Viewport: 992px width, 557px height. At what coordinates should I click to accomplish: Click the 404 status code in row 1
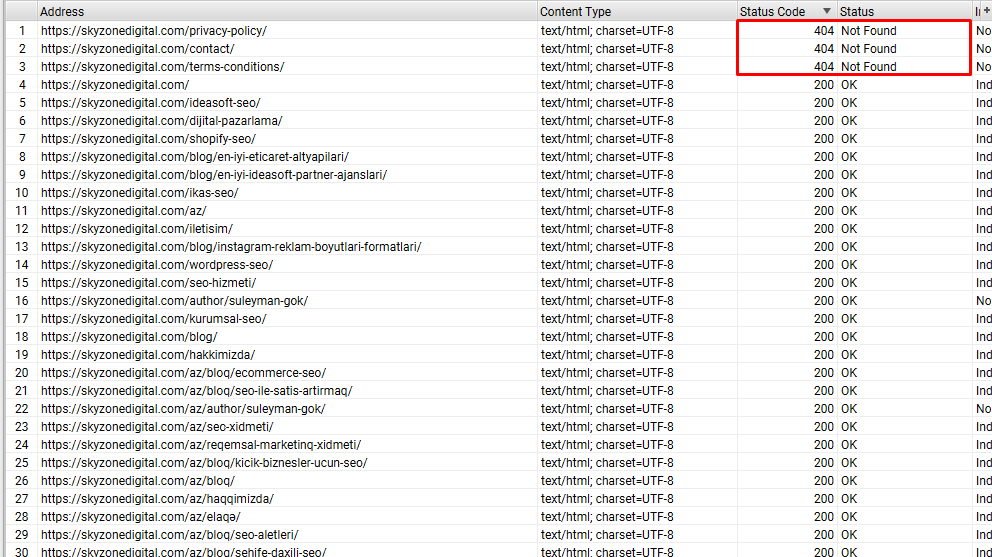(x=823, y=31)
